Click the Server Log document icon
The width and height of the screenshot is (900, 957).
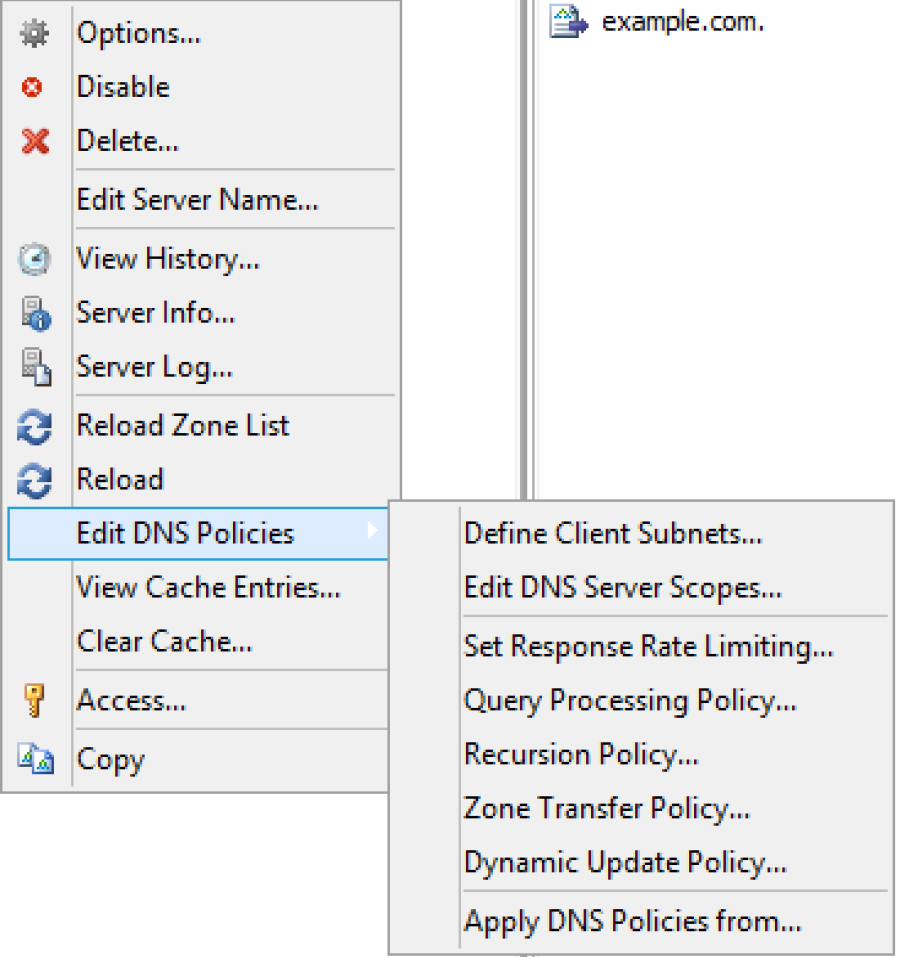35,368
